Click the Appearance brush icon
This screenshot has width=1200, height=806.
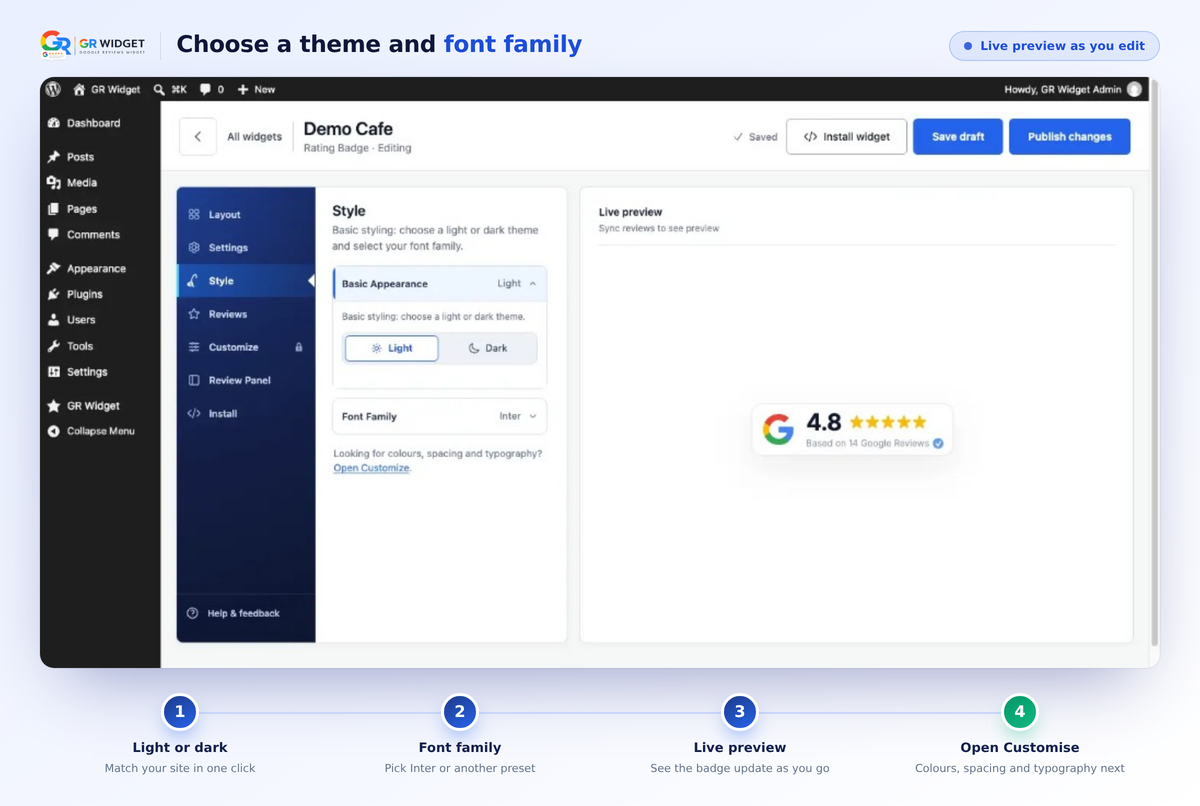point(54,269)
